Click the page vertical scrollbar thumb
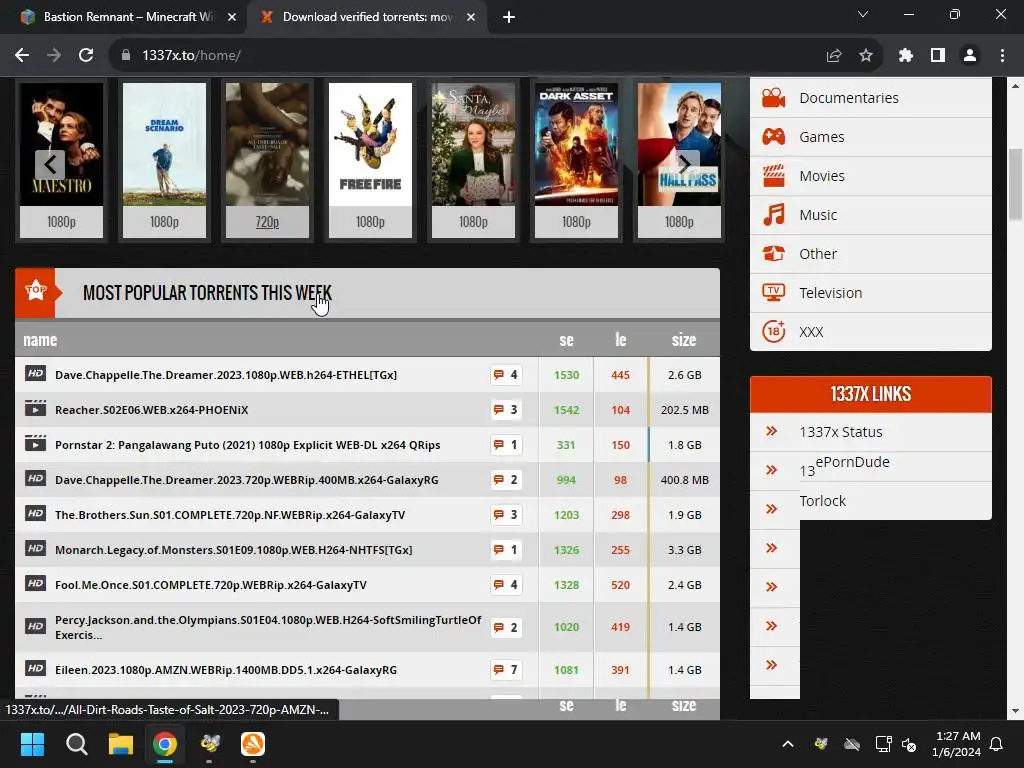Image resolution: width=1024 pixels, height=768 pixels. coord(1016,185)
